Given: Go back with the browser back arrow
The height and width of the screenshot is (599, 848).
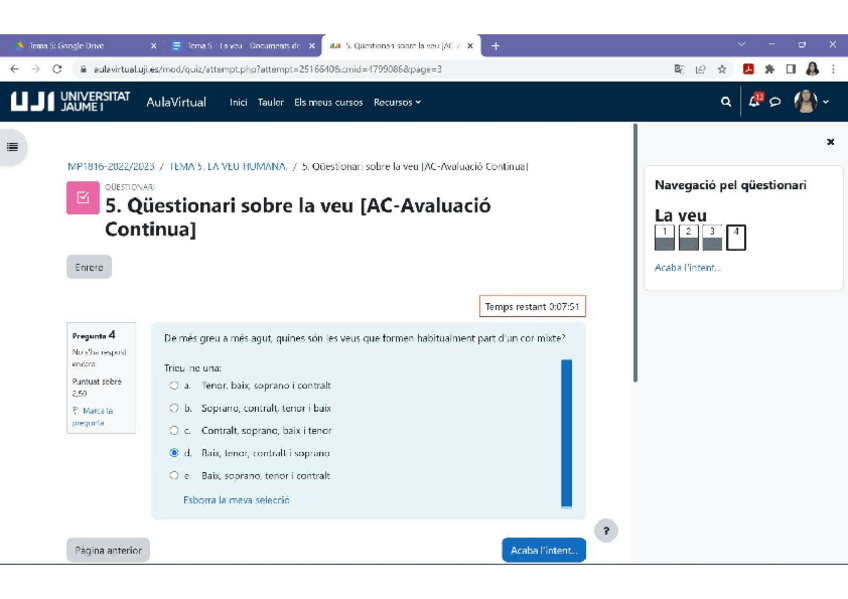Looking at the screenshot, I should pyautogui.click(x=15, y=69).
